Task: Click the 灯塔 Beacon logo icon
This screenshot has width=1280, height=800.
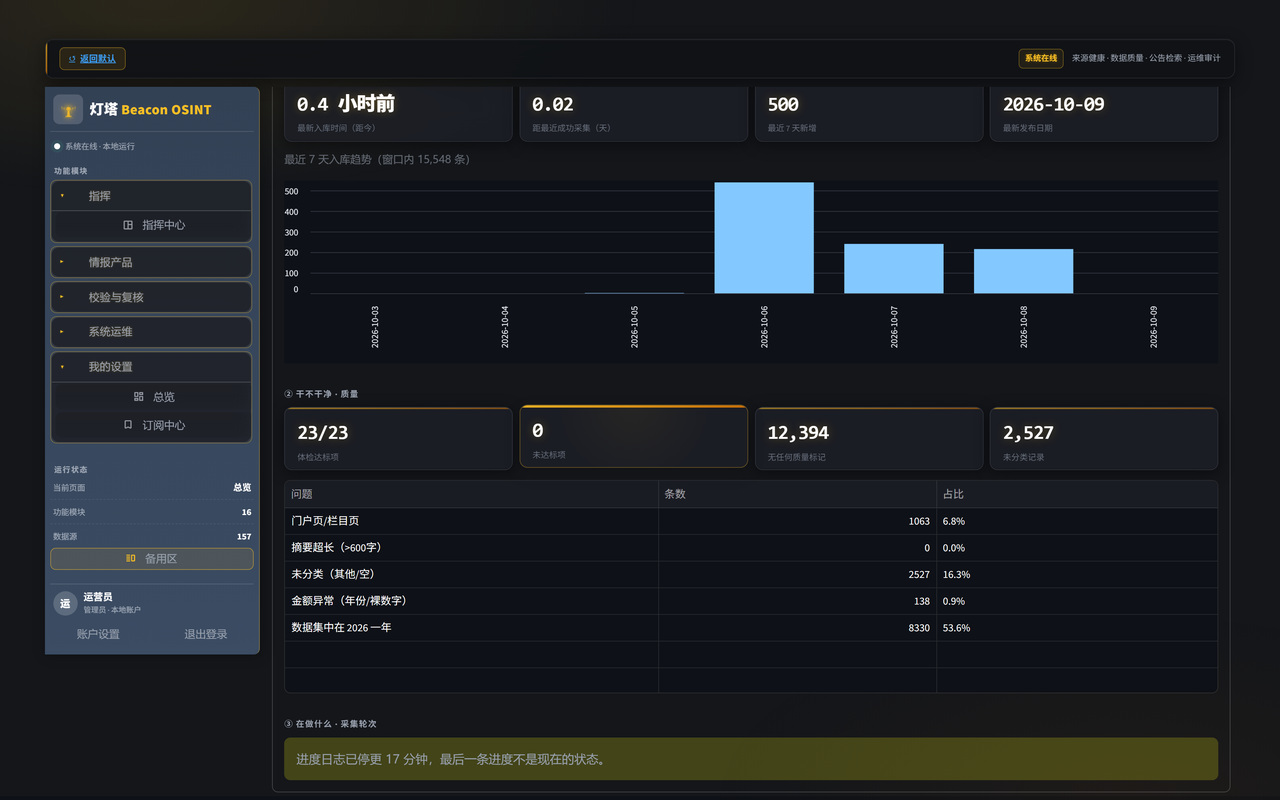Action: point(68,109)
